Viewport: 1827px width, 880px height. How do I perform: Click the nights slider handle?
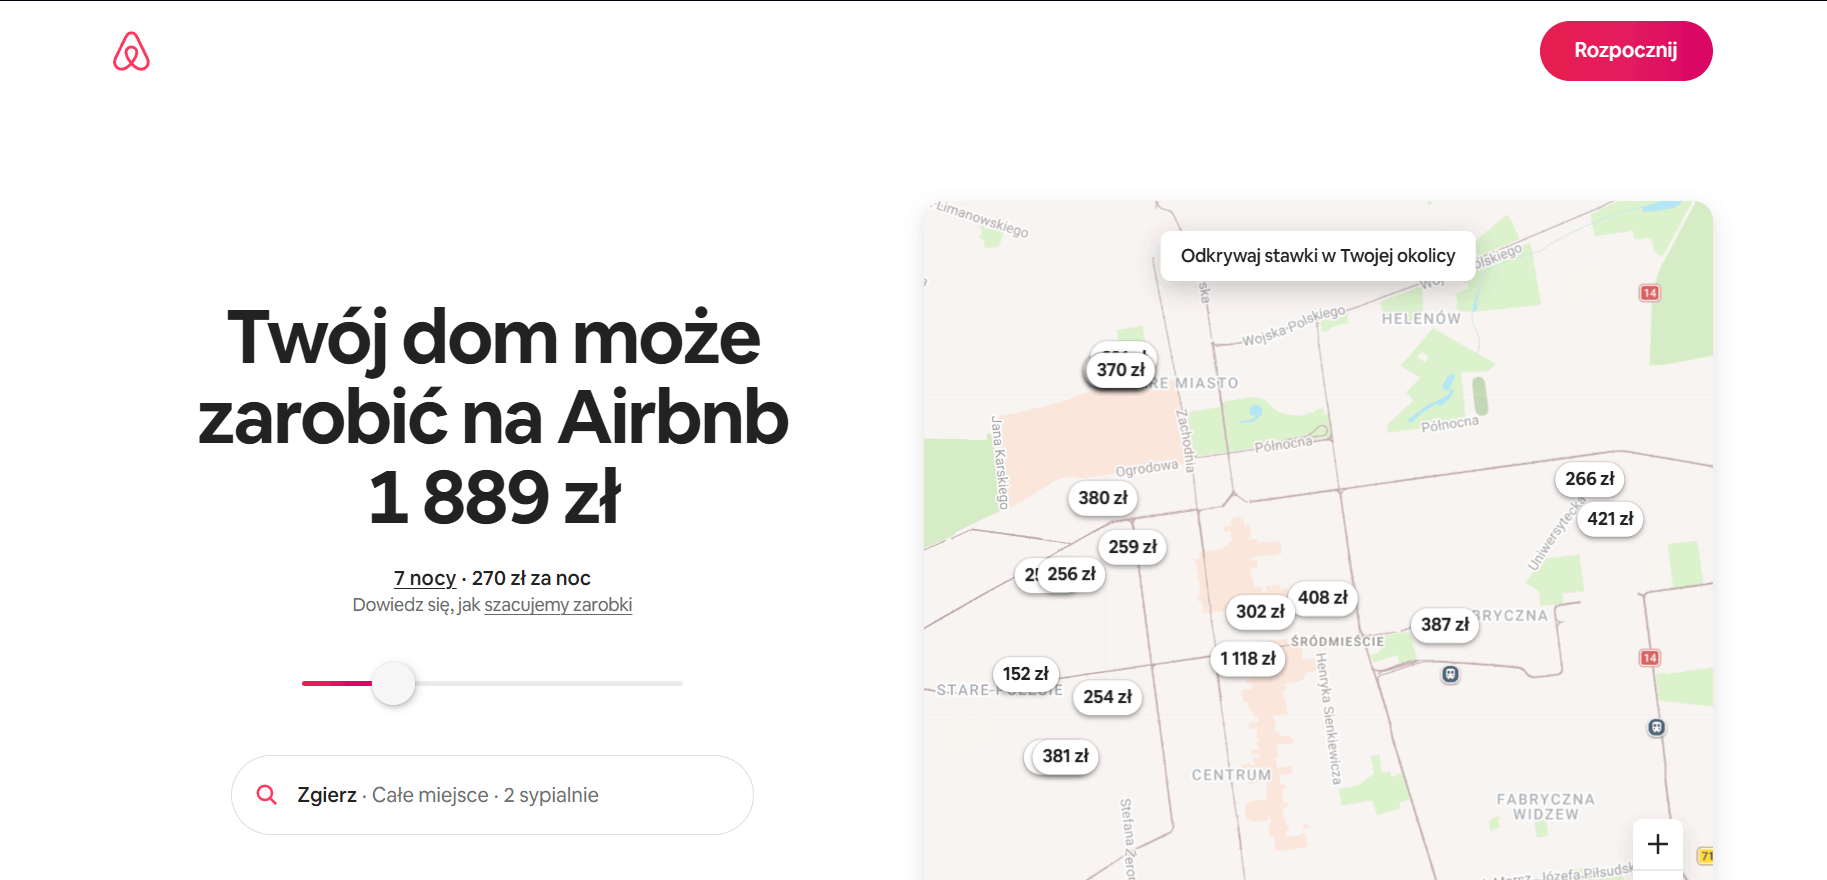394,684
